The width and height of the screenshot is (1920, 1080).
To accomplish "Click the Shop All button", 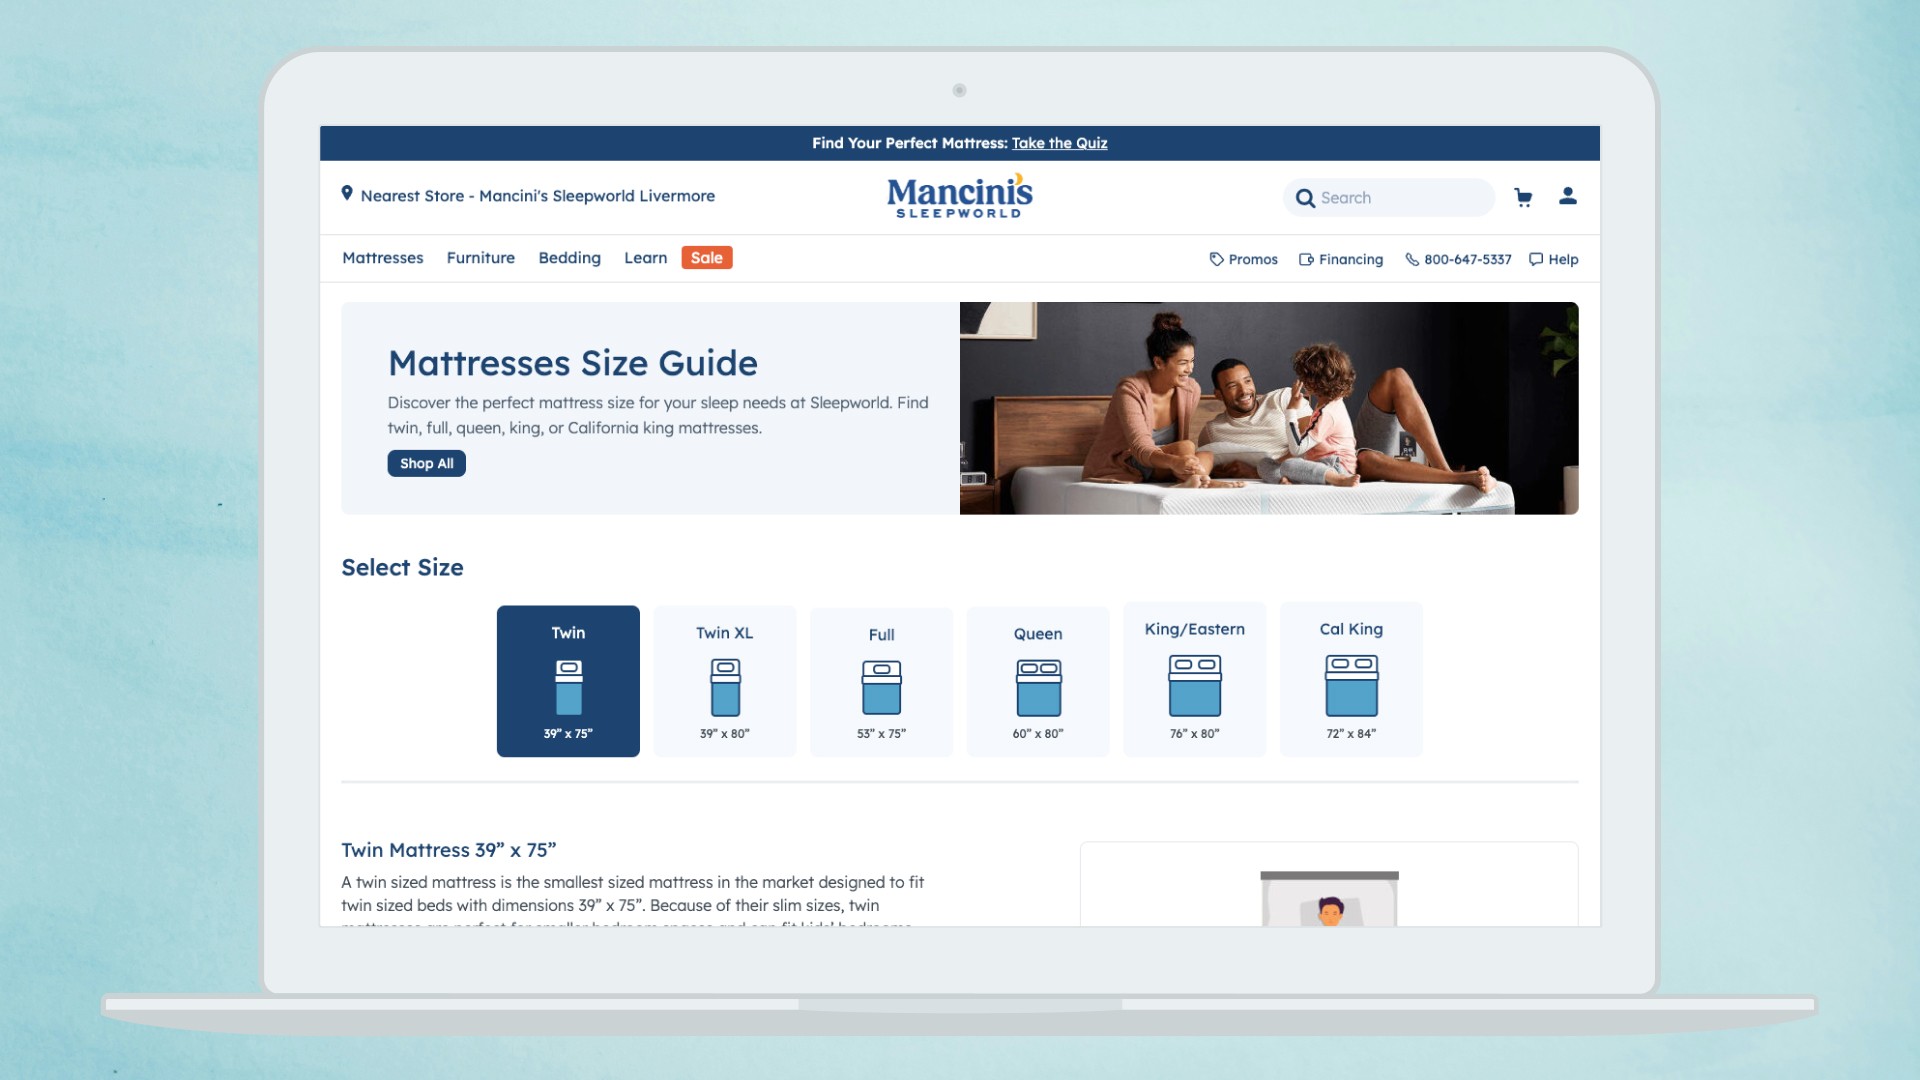I will [x=426, y=463].
